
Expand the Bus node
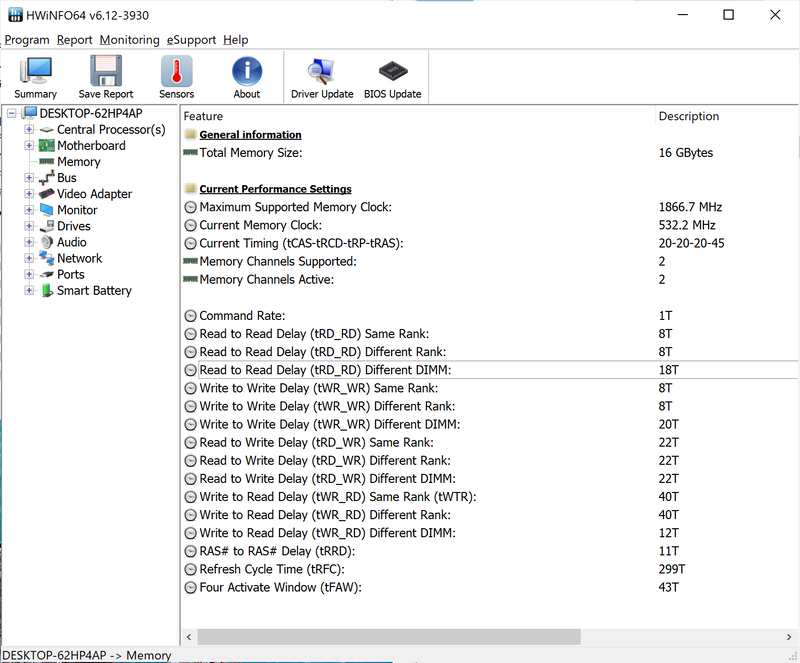point(29,178)
